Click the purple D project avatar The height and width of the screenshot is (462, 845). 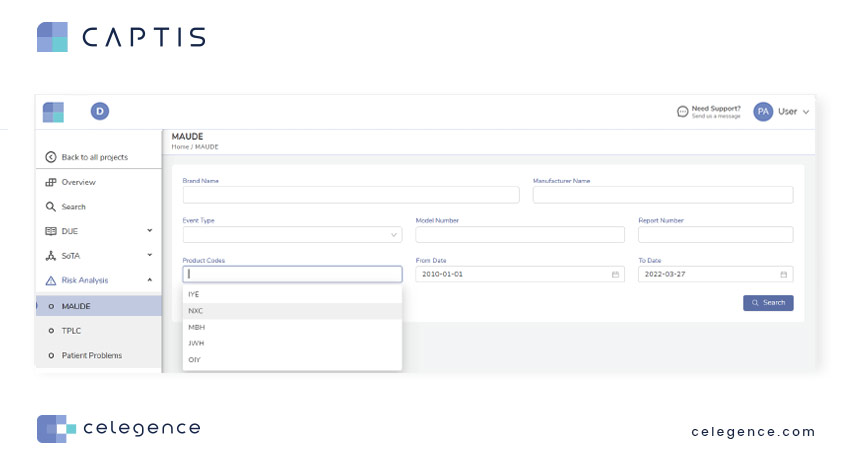tap(99, 111)
